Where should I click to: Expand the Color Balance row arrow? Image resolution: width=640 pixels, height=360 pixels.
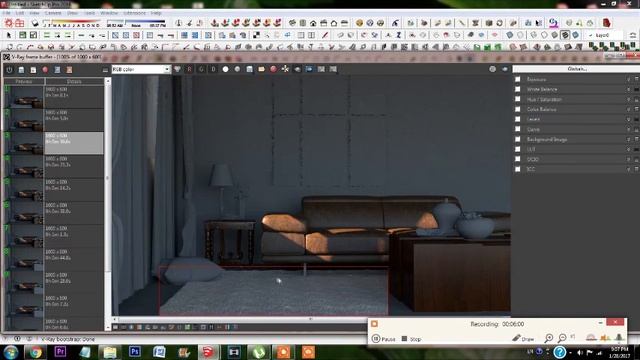pos(629,109)
